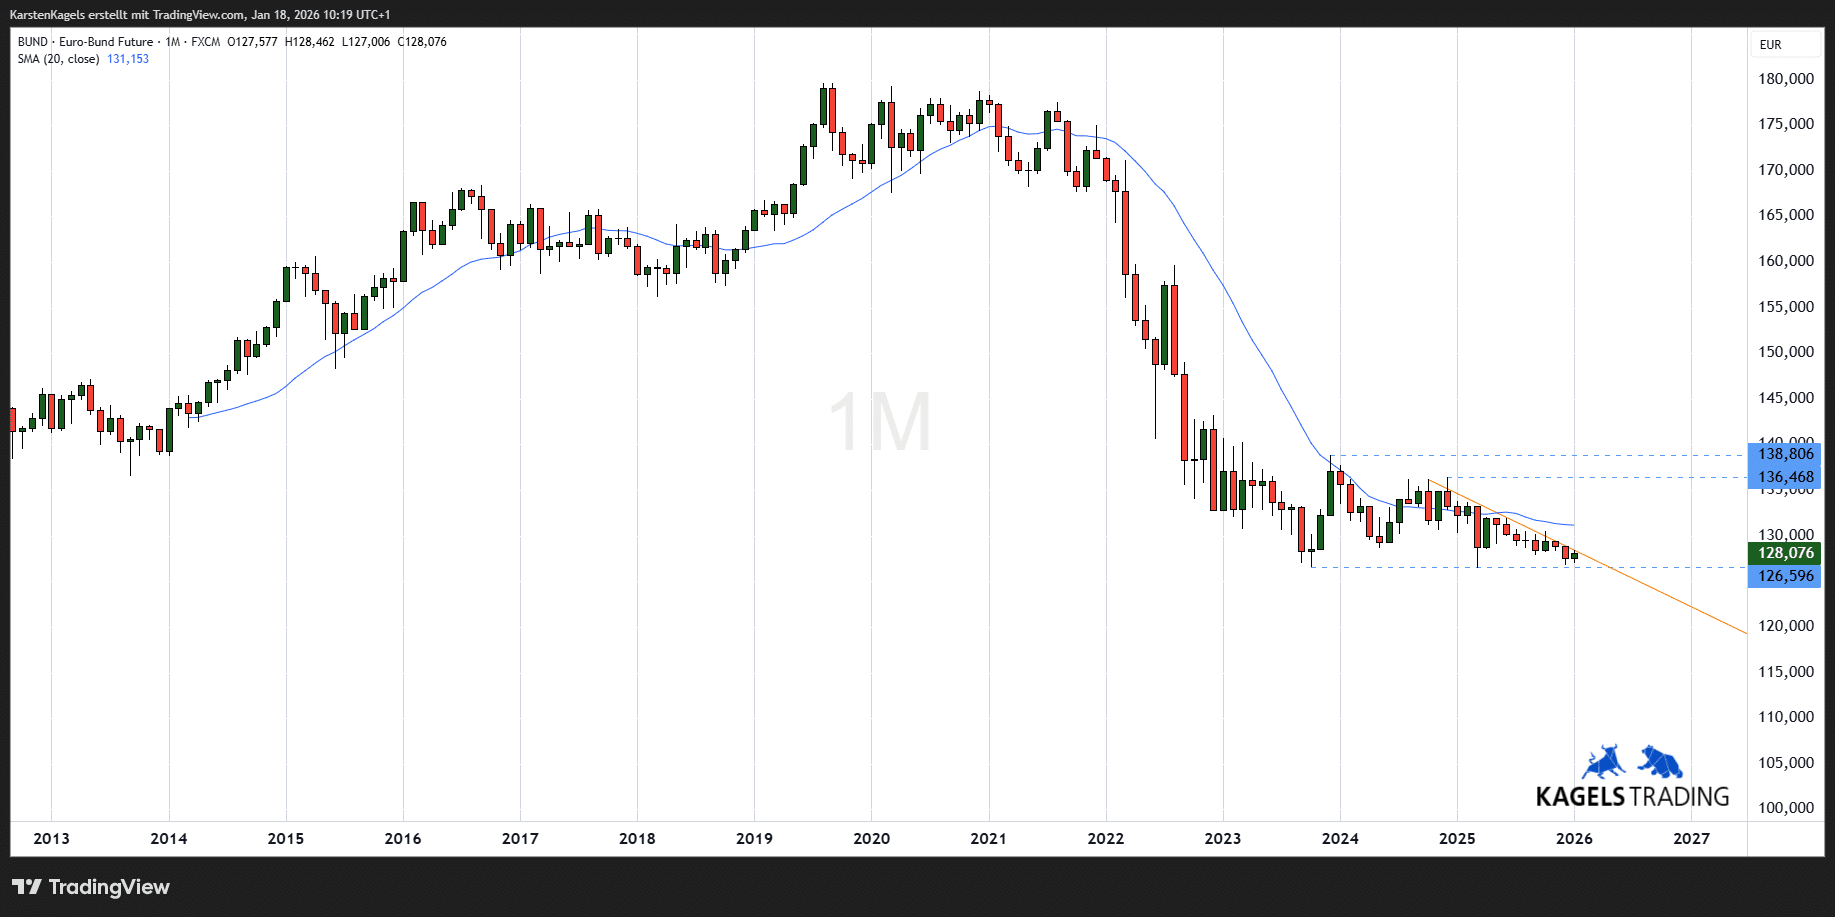Click the 2013 year label on time axis
The image size is (1835, 917).
click(x=51, y=839)
